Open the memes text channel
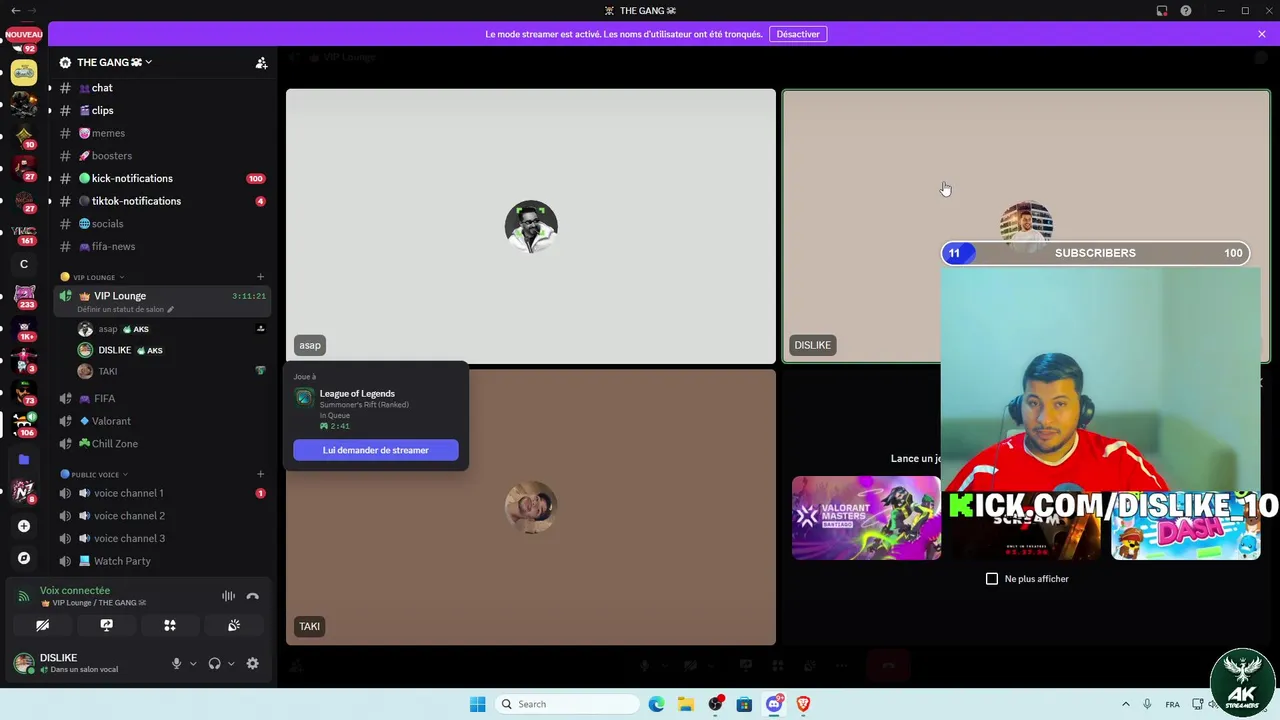 coord(162,133)
